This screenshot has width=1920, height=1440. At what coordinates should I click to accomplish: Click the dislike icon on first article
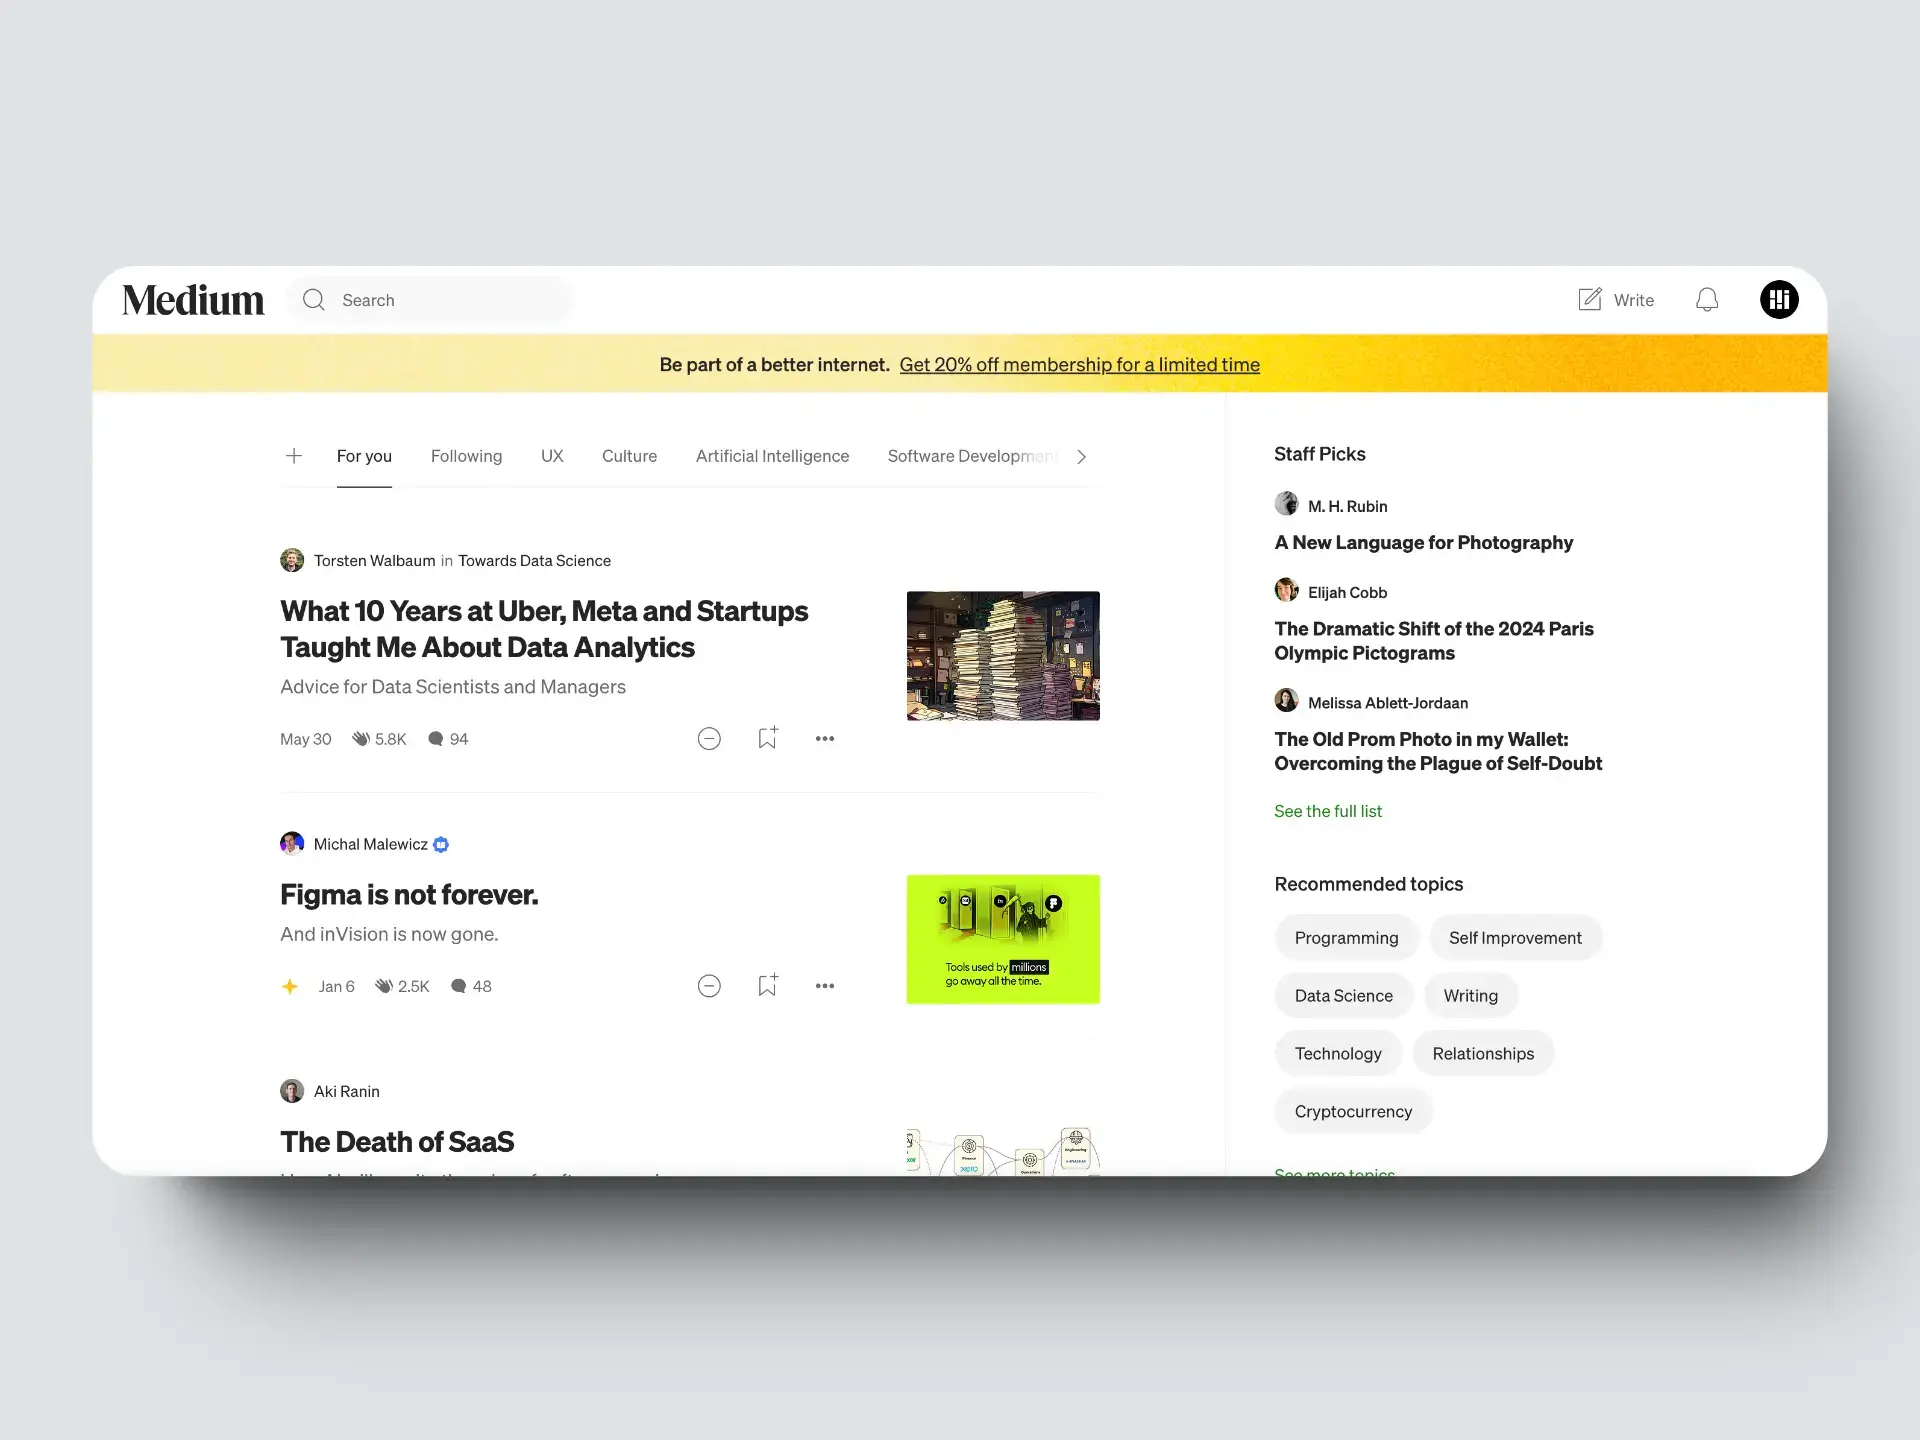708,738
